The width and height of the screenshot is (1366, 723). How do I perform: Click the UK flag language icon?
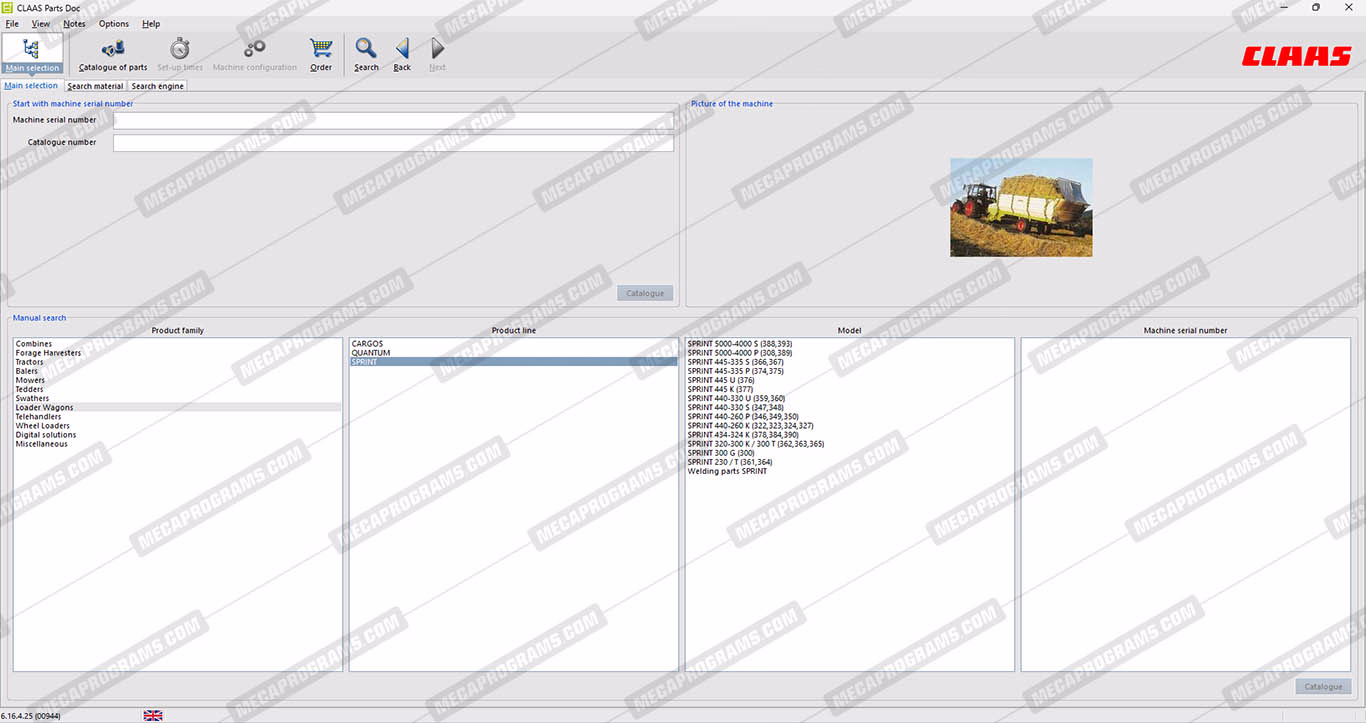click(153, 715)
